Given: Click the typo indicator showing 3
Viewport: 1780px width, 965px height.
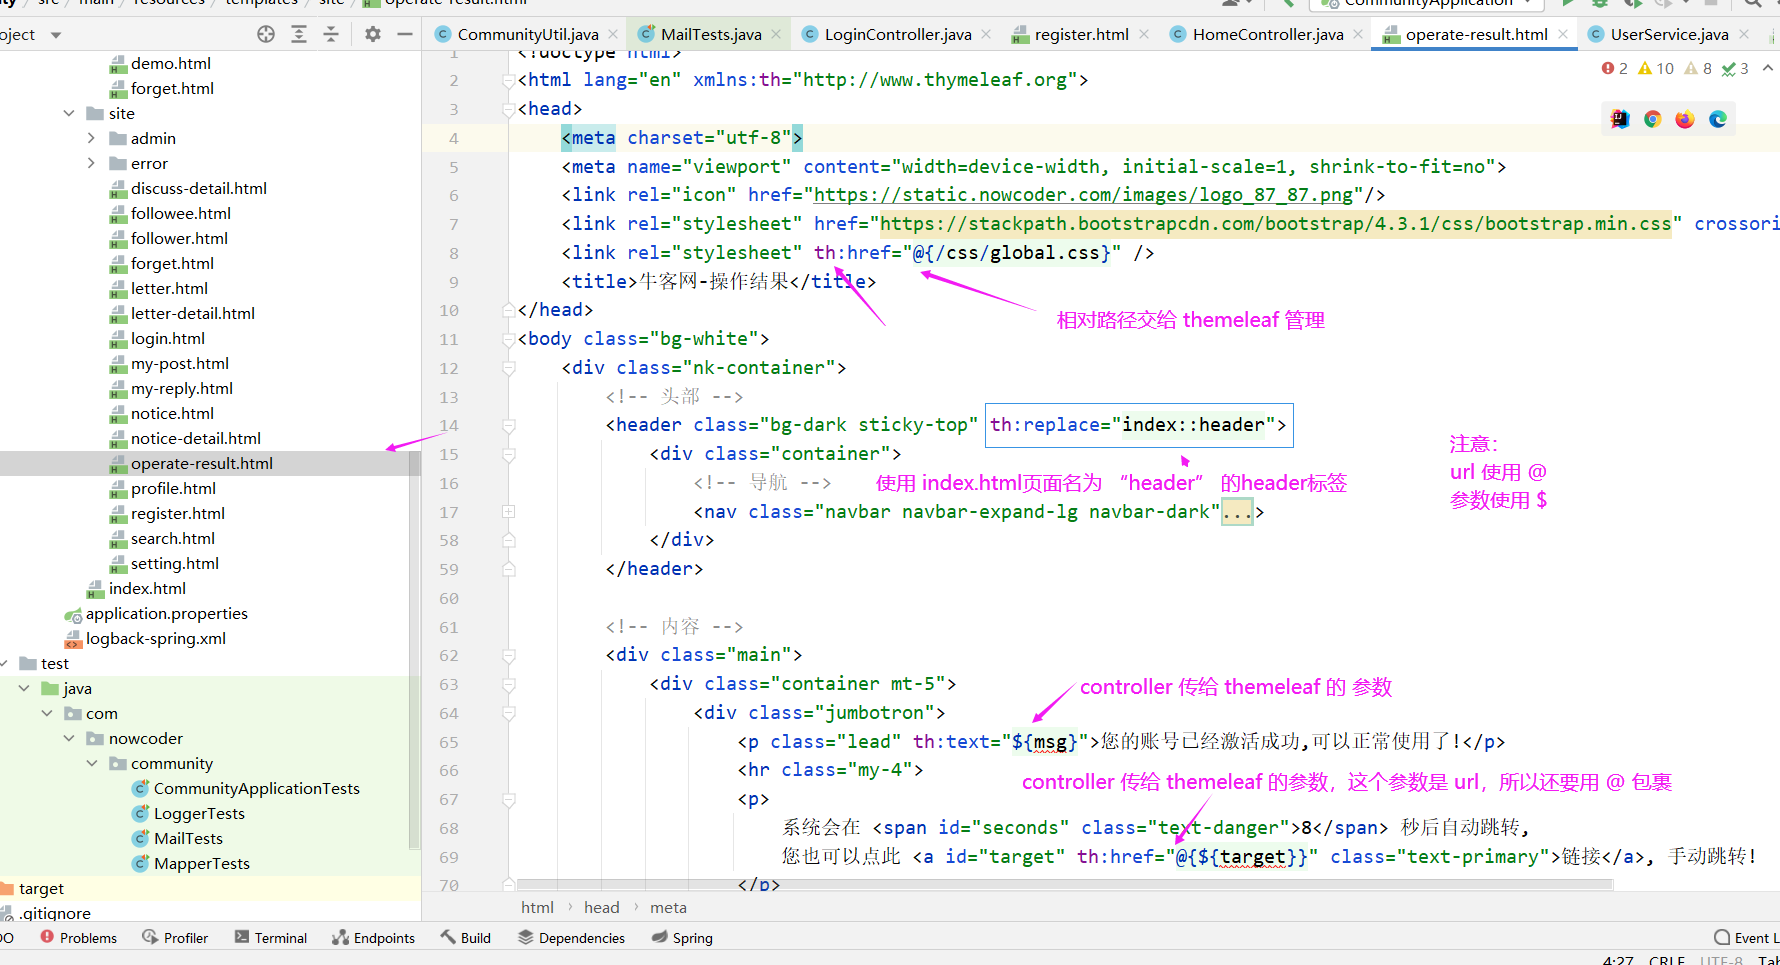Looking at the screenshot, I should point(1735,68).
